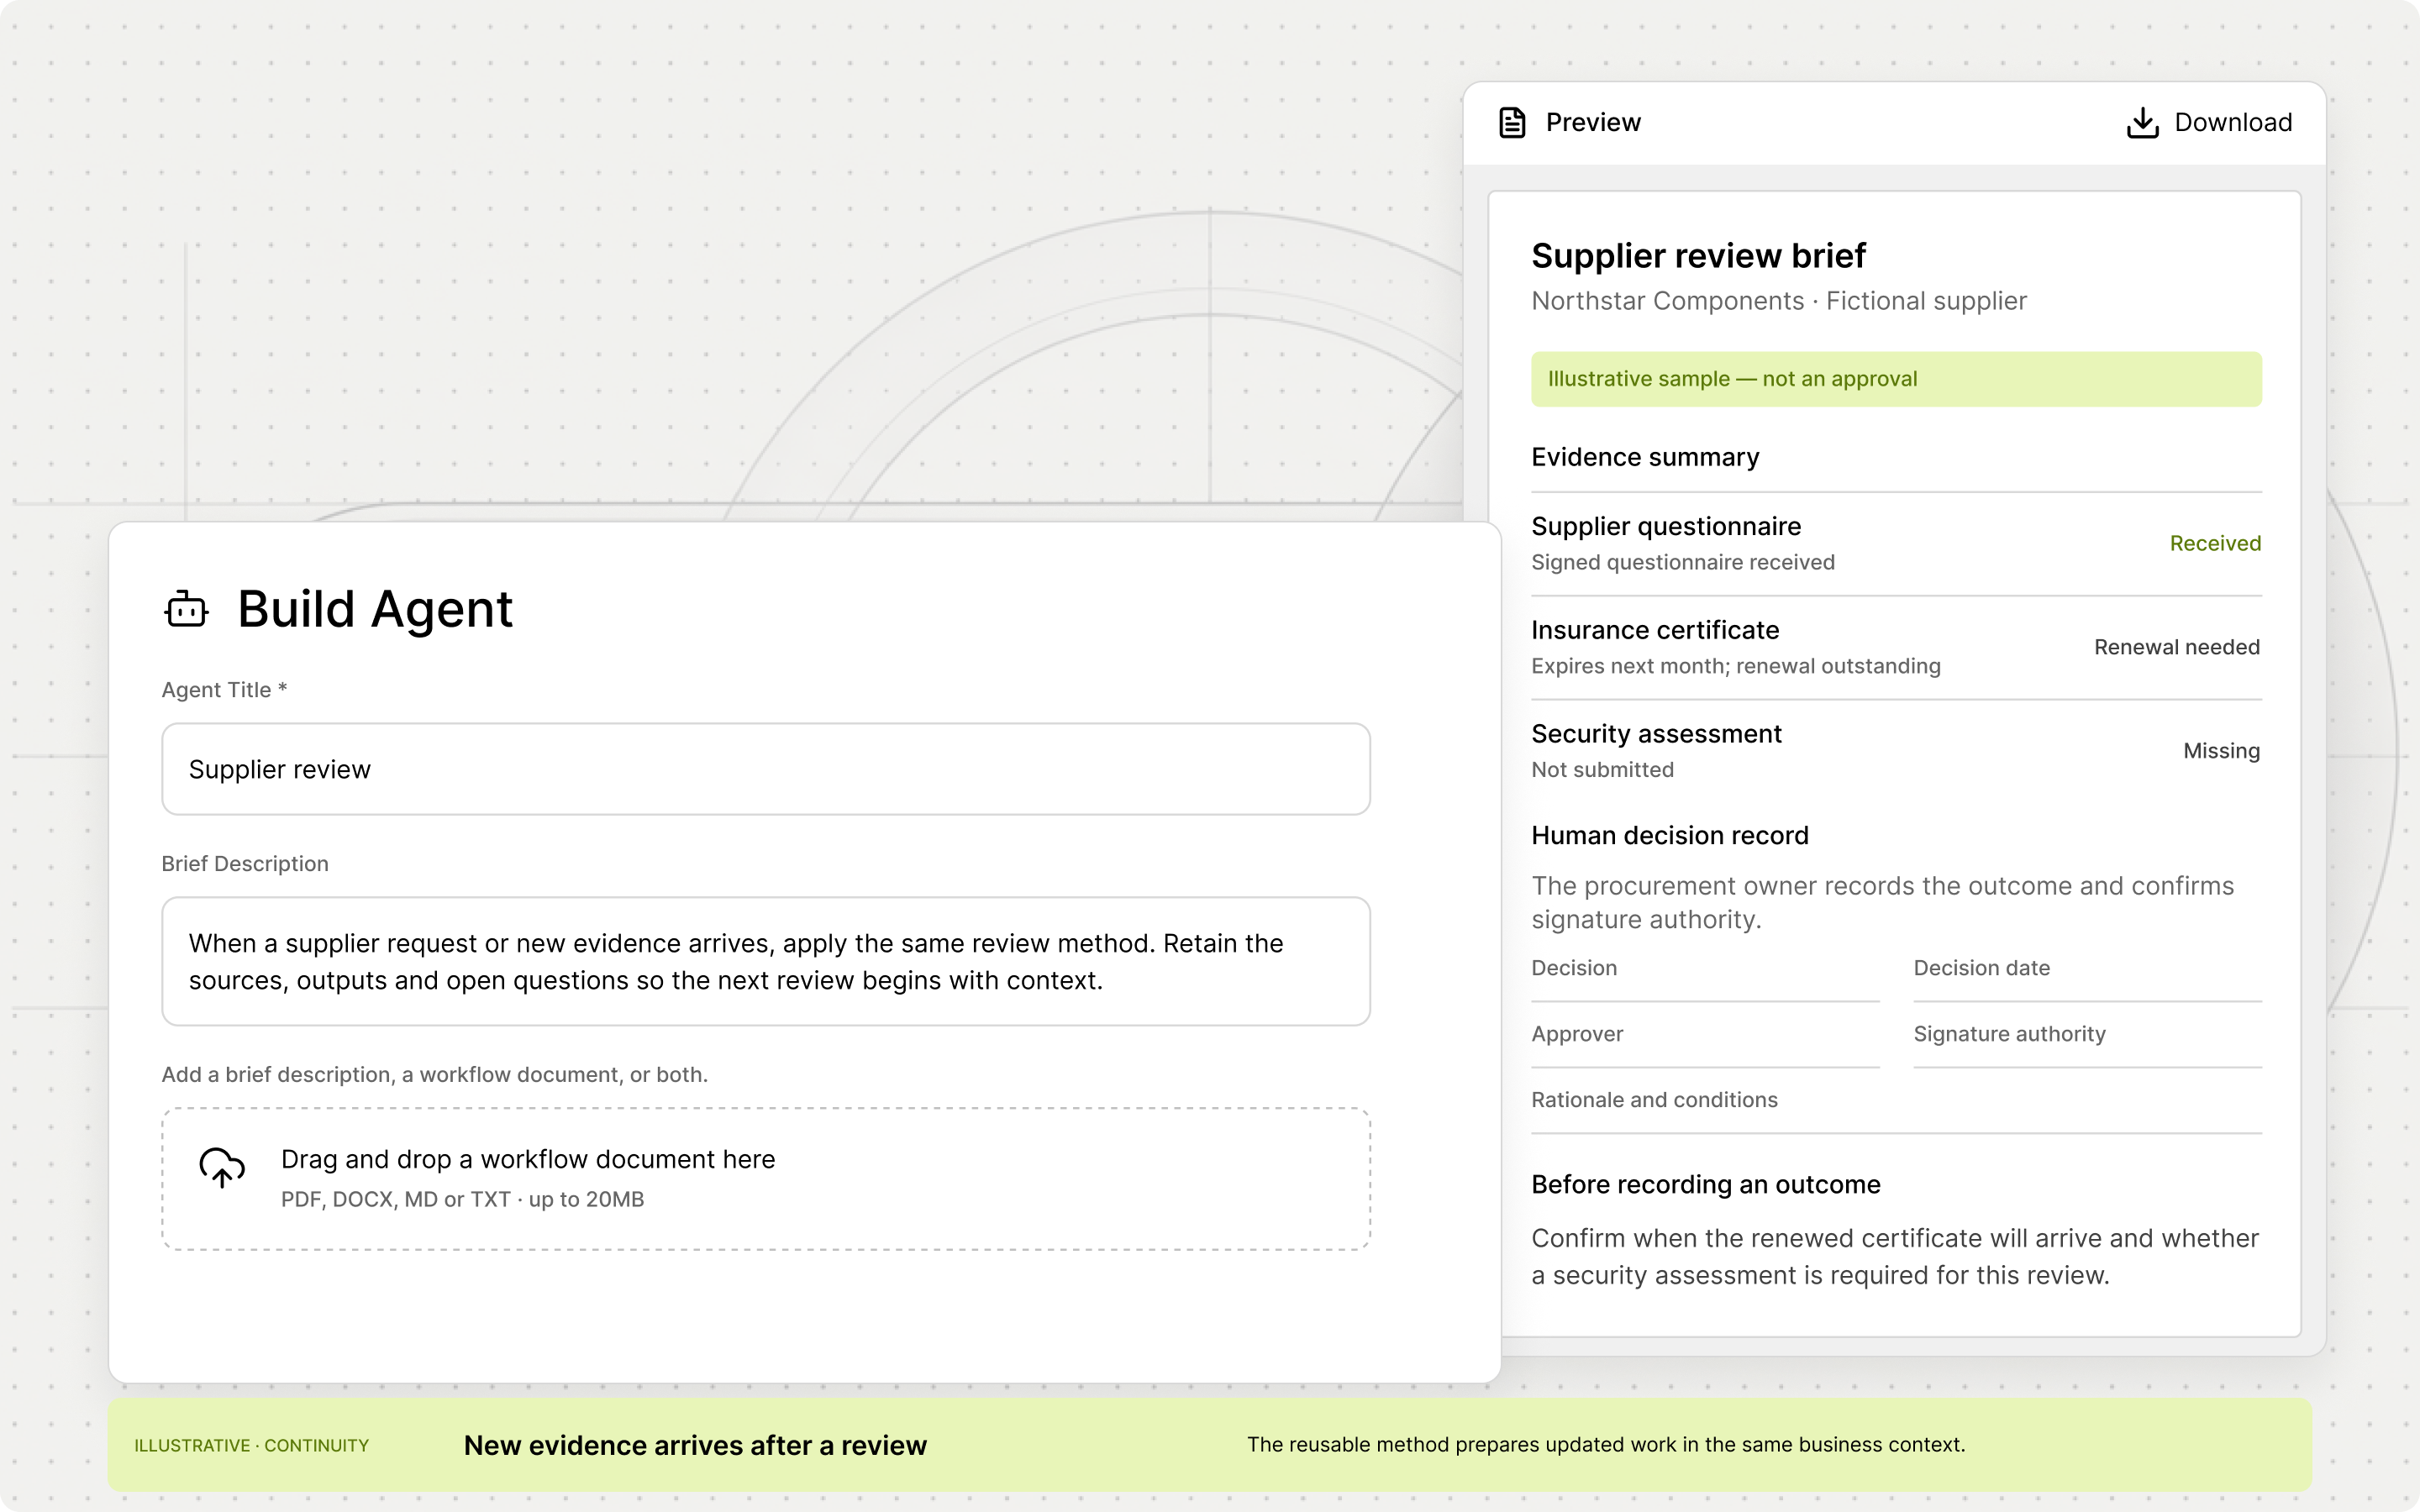Click the 'Missing' status text
Screen dimensions: 2420x1512
click(2221, 751)
